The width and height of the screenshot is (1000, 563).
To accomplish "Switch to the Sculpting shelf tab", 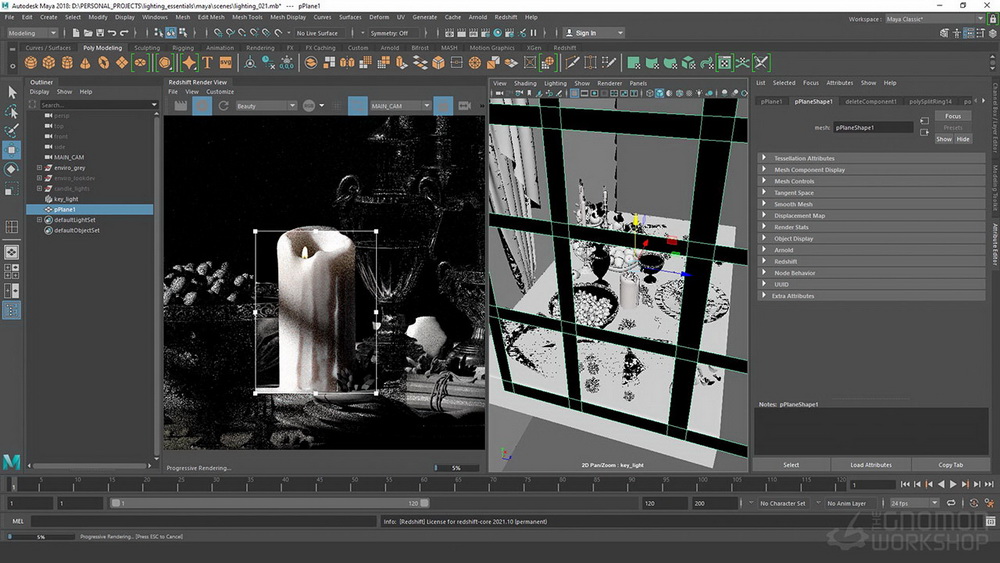I will pyautogui.click(x=147, y=48).
